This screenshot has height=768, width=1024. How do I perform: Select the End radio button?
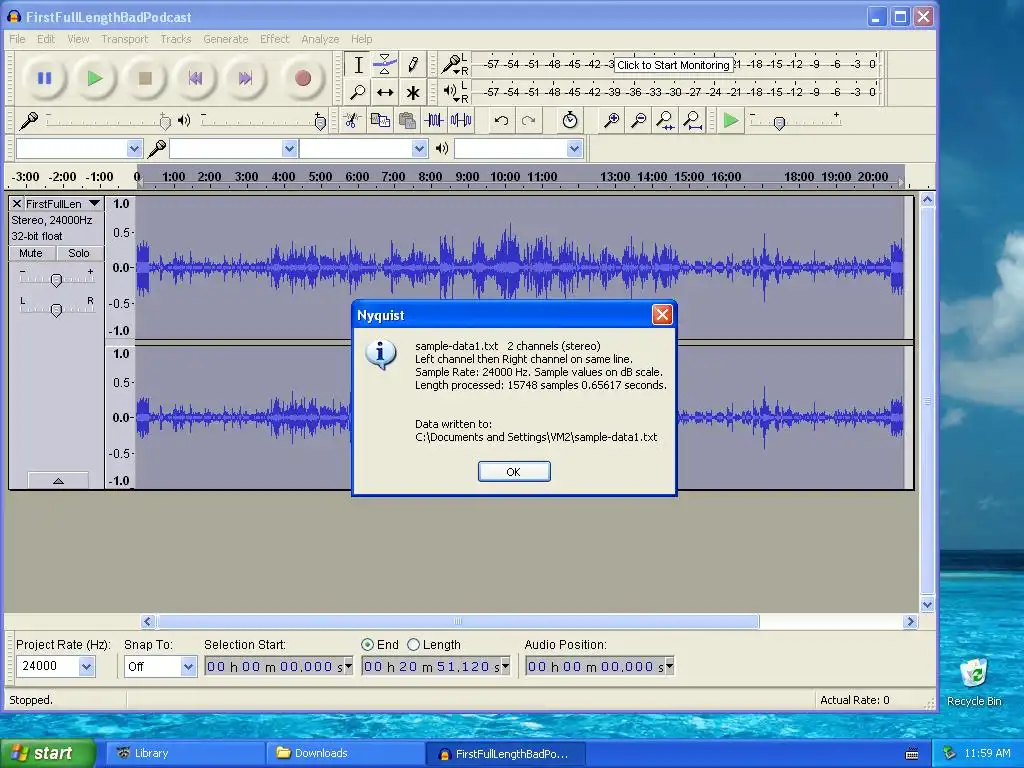[367, 645]
